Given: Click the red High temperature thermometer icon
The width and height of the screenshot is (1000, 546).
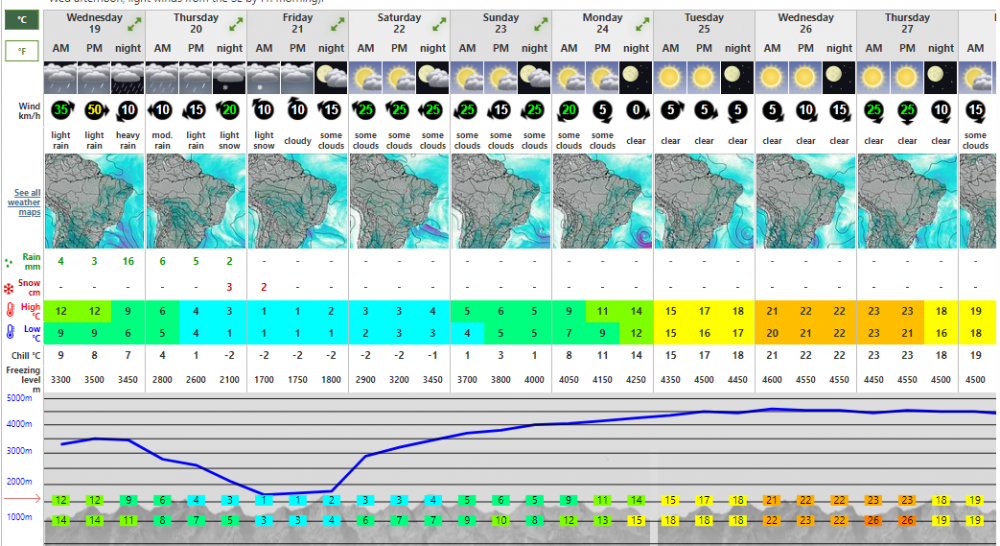Looking at the screenshot, I should click(9, 311).
